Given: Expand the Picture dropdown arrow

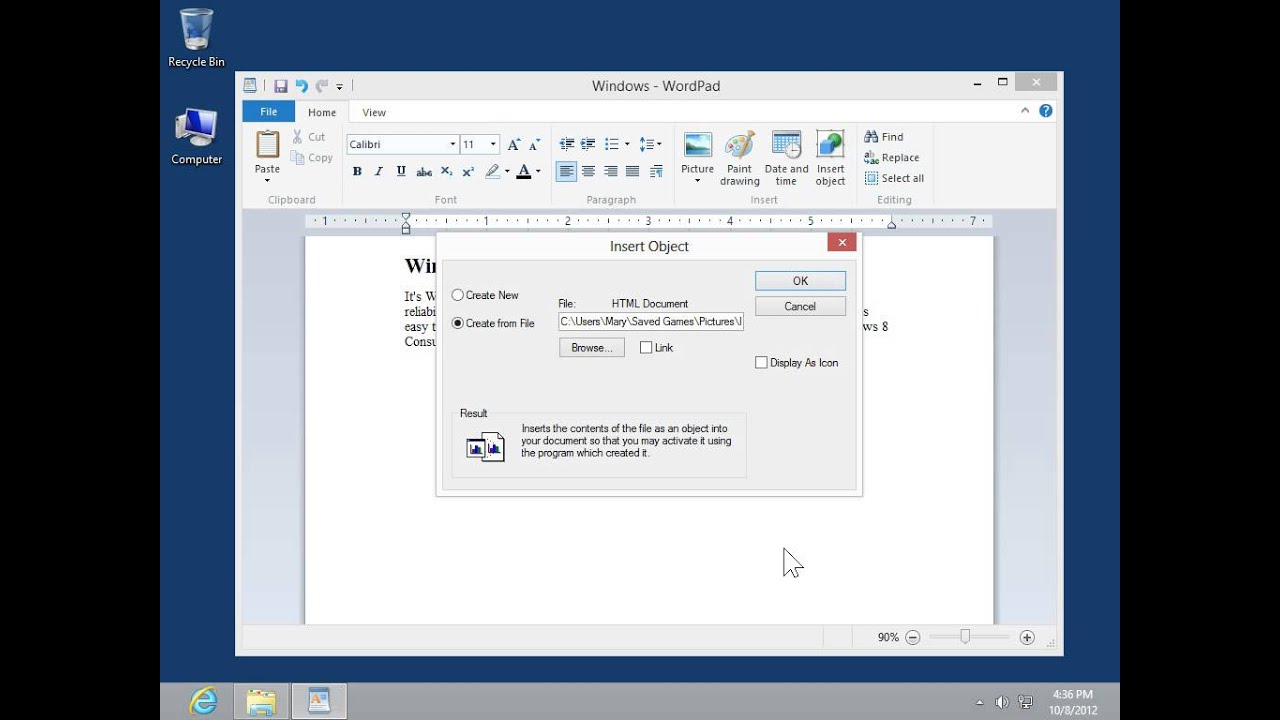Looking at the screenshot, I should pos(697,181).
